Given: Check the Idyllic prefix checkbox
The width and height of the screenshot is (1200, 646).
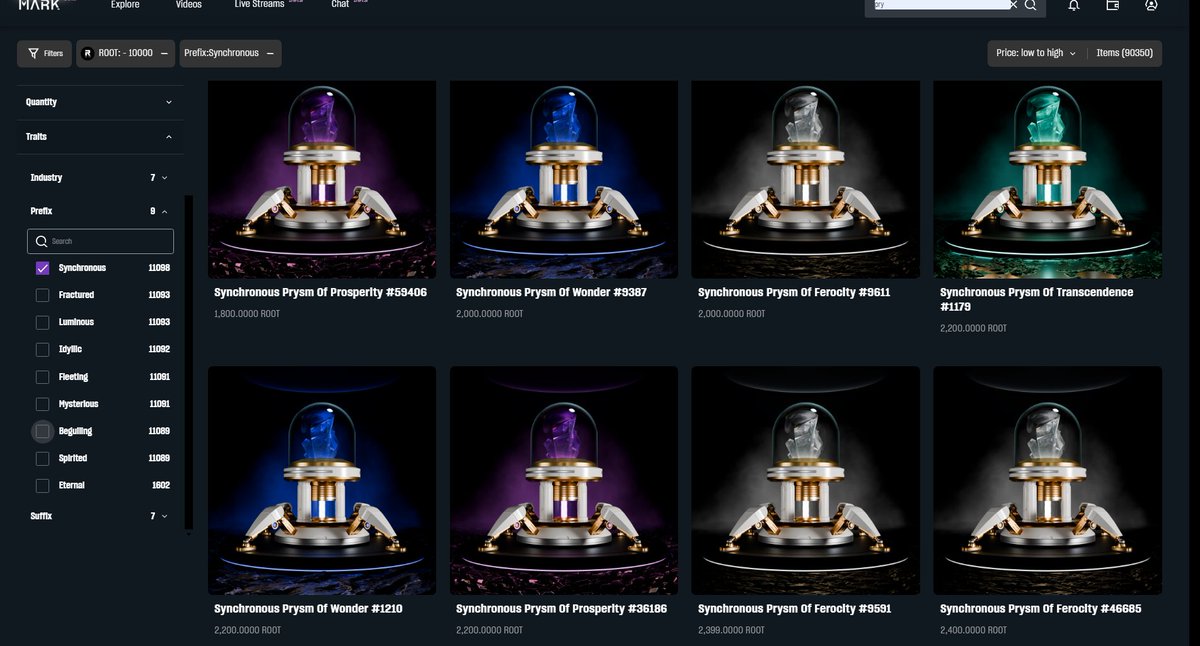Looking at the screenshot, I should coord(42,349).
